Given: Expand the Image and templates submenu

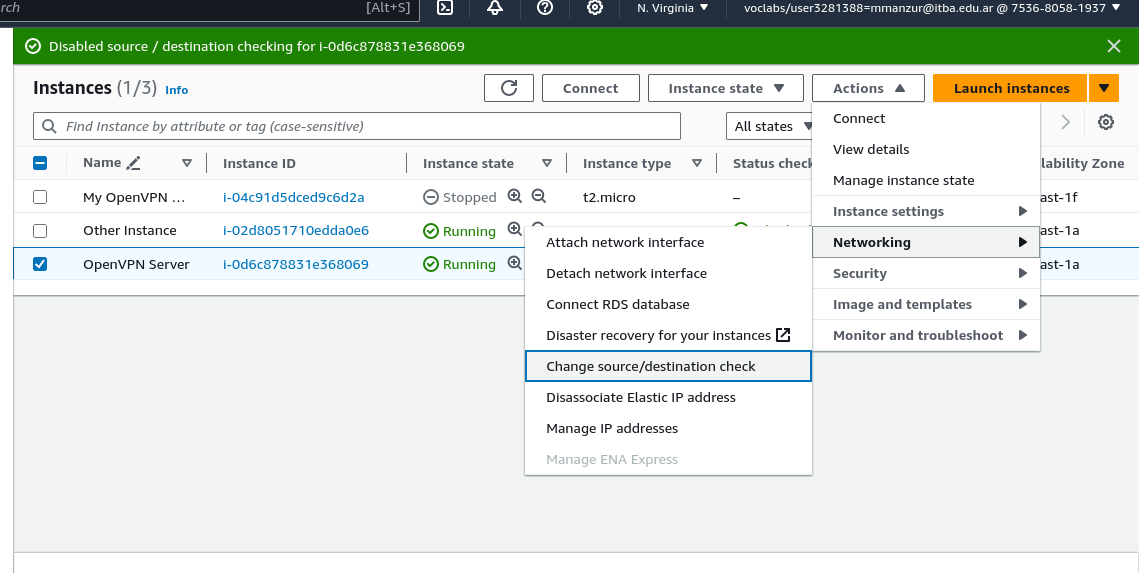Looking at the screenshot, I should (x=925, y=304).
